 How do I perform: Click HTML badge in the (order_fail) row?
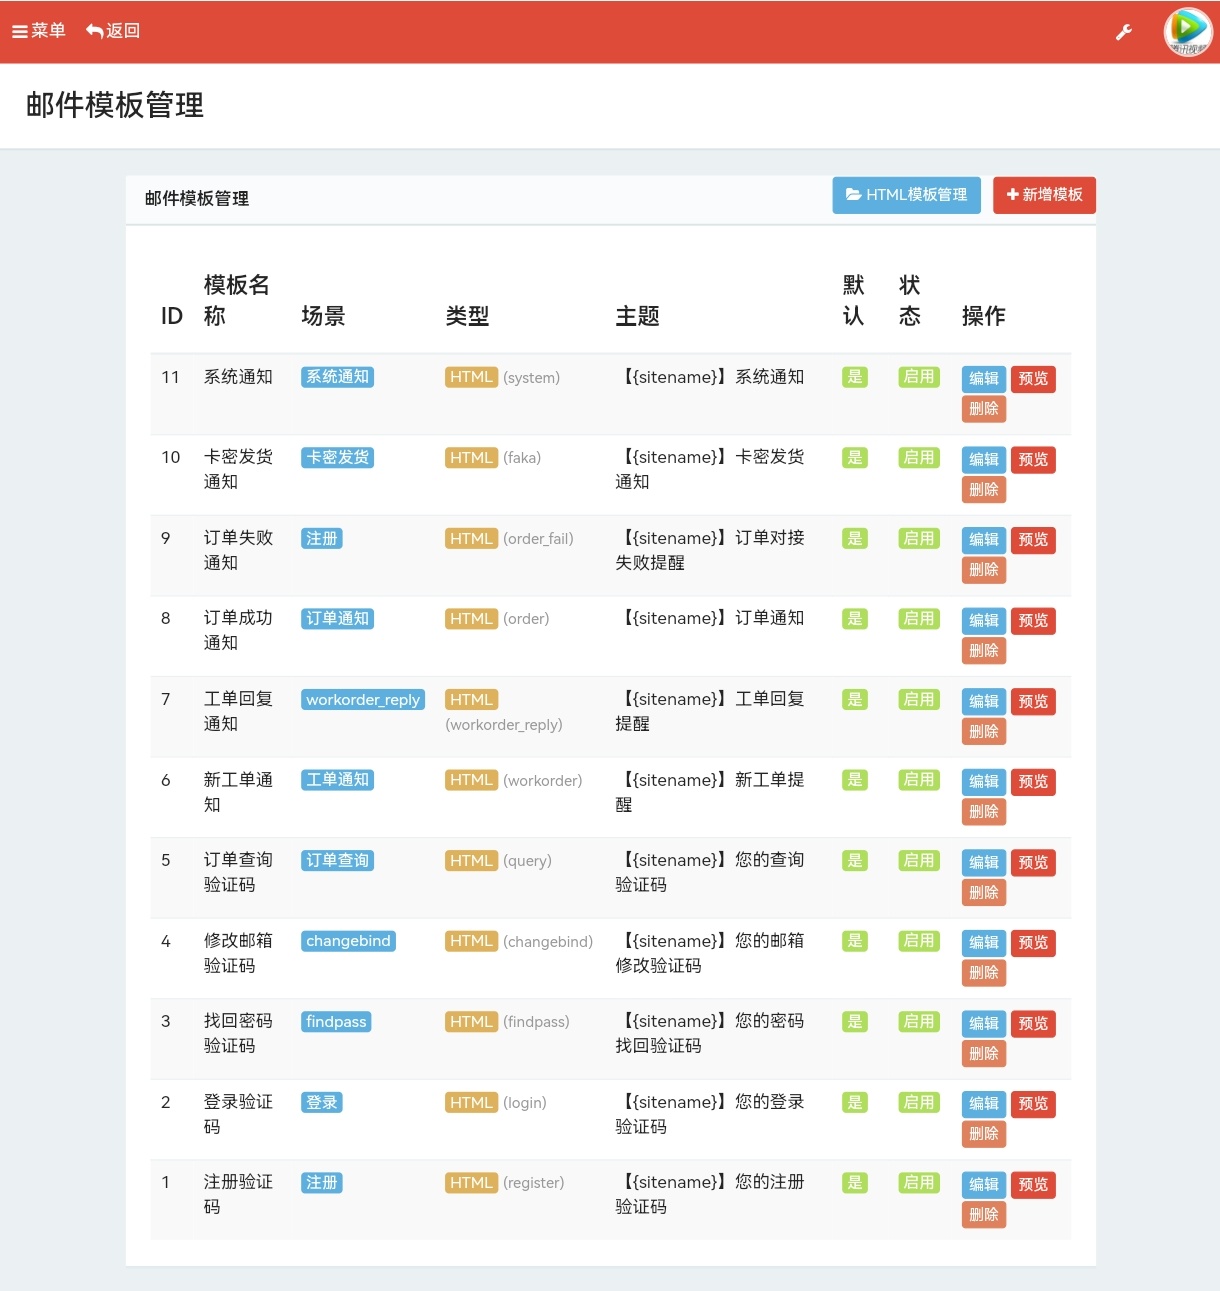click(471, 539)
